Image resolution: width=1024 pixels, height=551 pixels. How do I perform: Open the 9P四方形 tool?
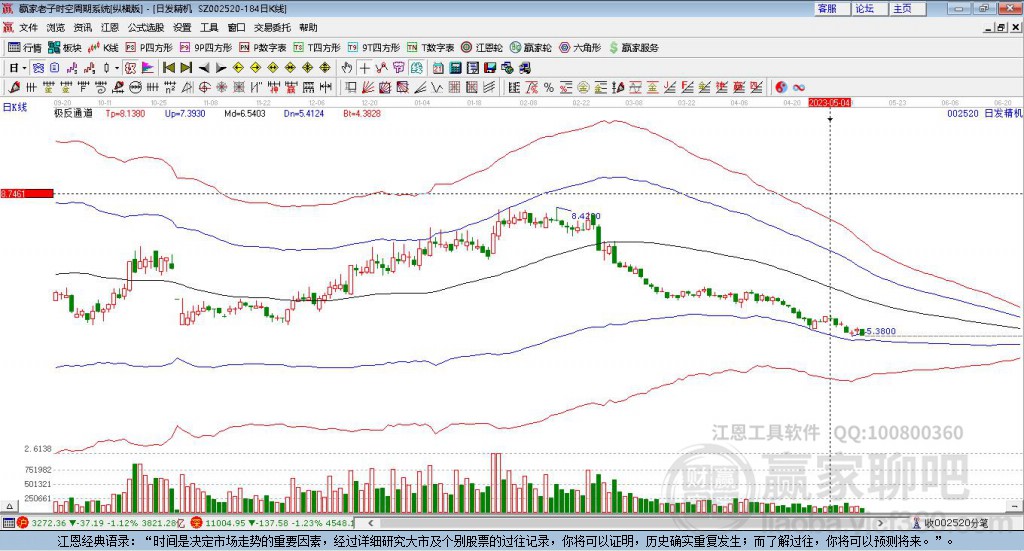[206, 48]
